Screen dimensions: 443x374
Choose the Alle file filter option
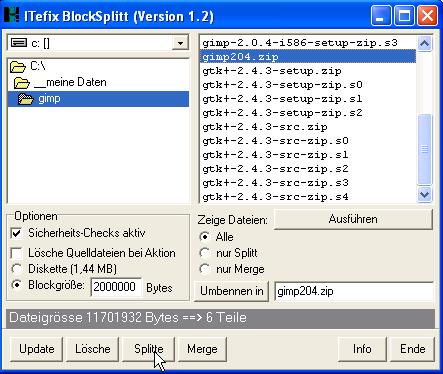[x=205, y=237]
